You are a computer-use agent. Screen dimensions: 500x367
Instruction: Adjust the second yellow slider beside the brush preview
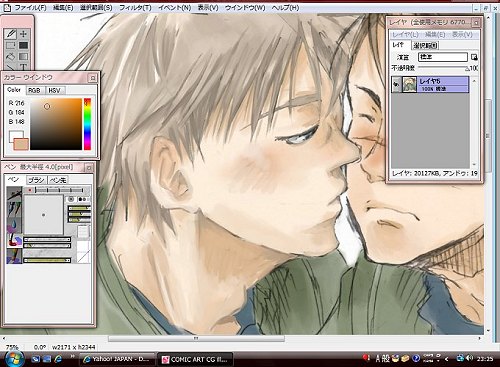[x=80, y=214]
